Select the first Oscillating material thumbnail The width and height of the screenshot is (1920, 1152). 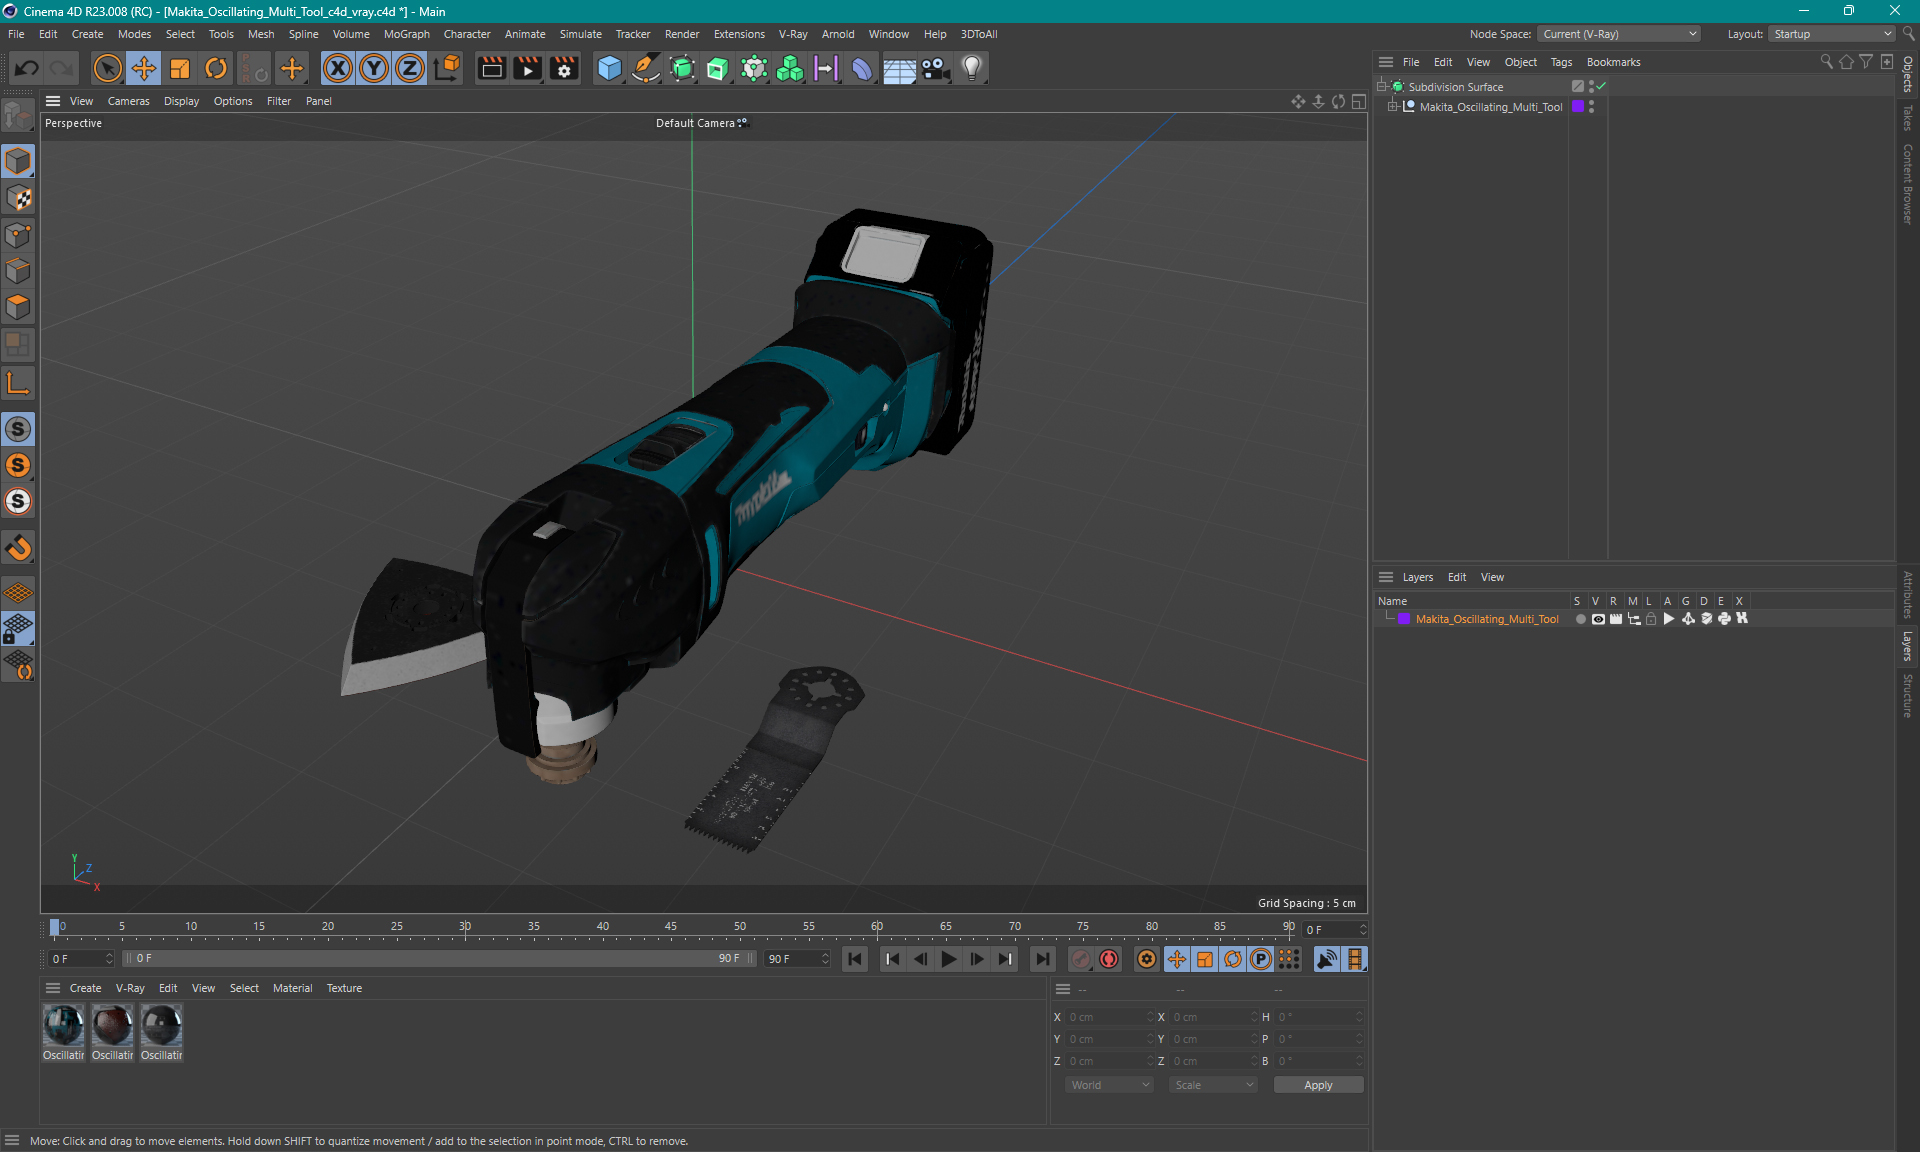[63, 1026]
